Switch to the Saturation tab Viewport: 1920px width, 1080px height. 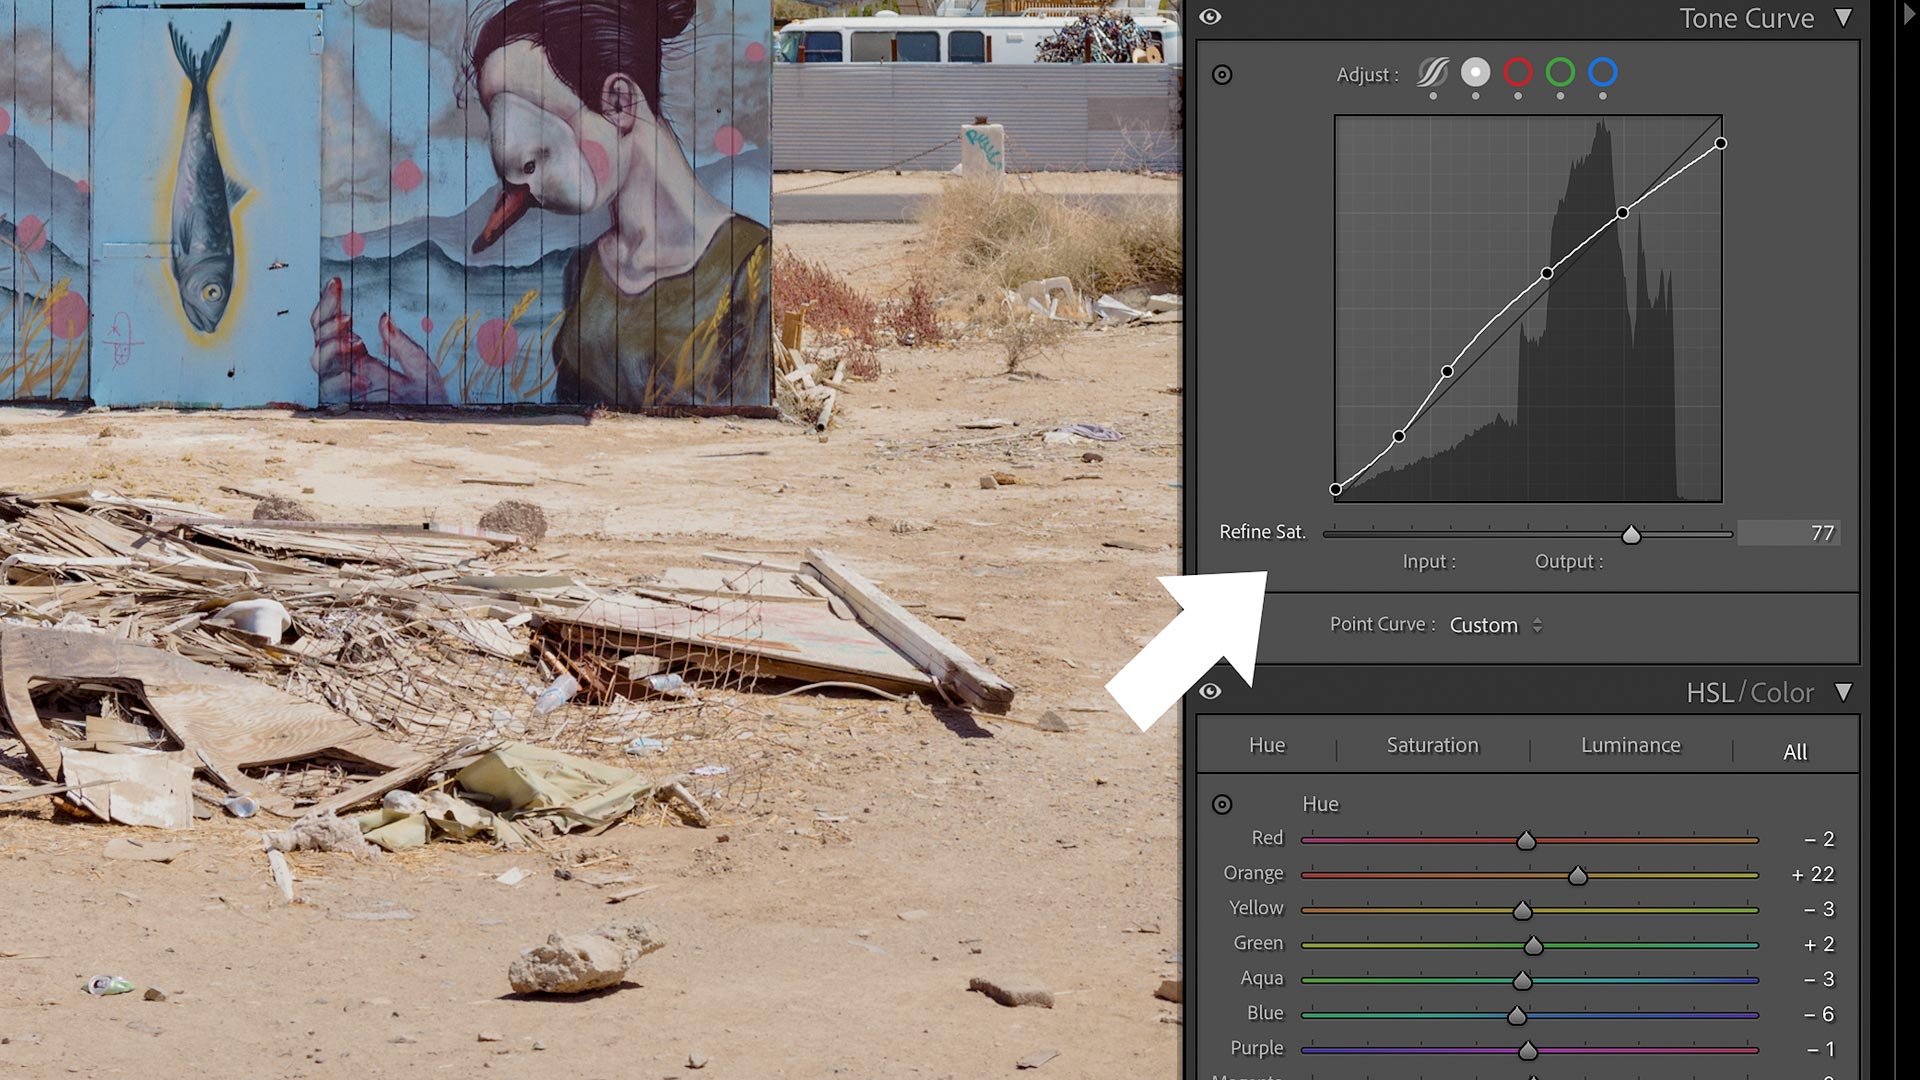coord(1431,745)
